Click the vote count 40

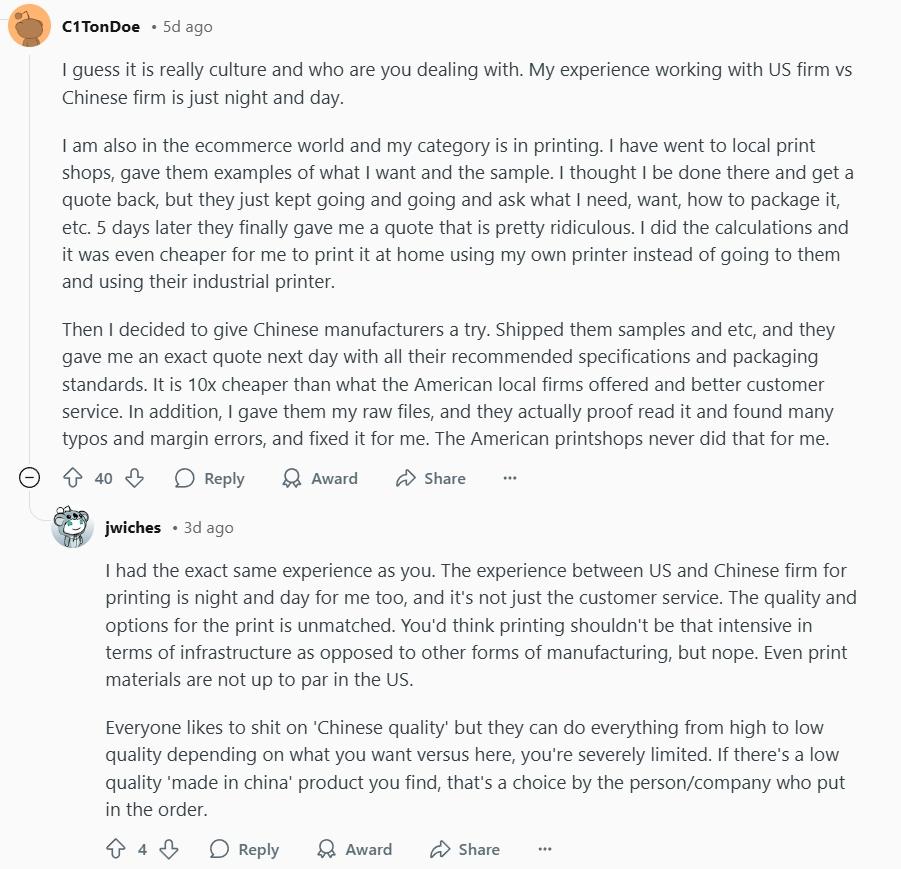point(104,478)
